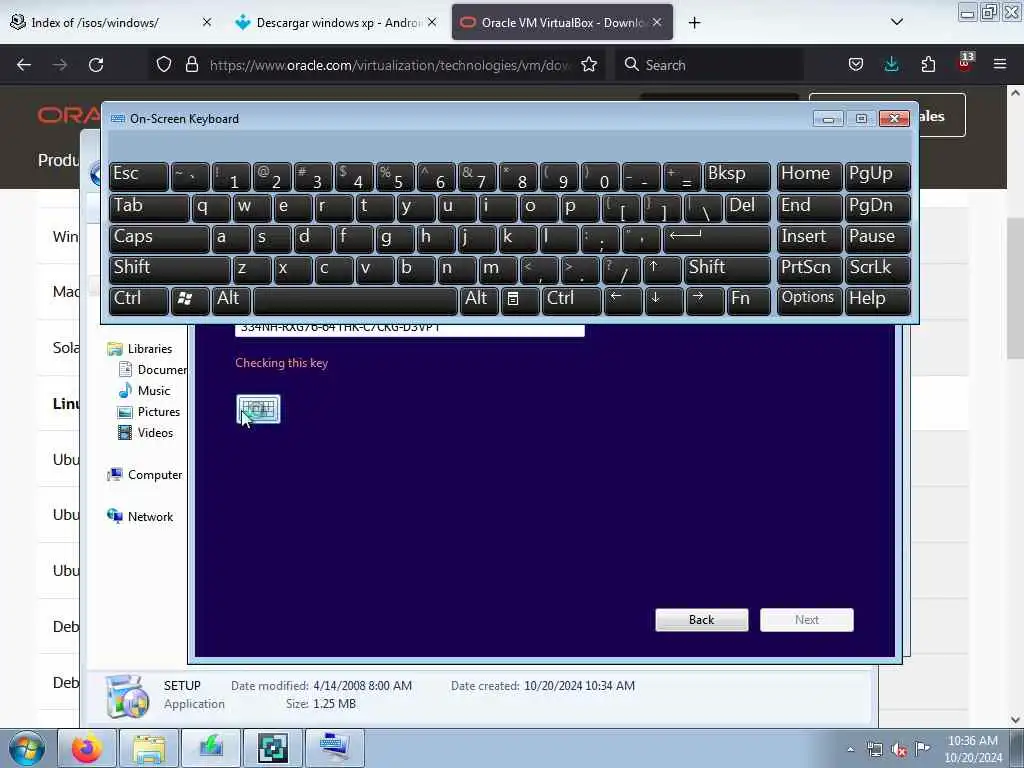This screenshot has width=1024, height=768.
Task: Click the Firefox Search box
Action: 709,65
